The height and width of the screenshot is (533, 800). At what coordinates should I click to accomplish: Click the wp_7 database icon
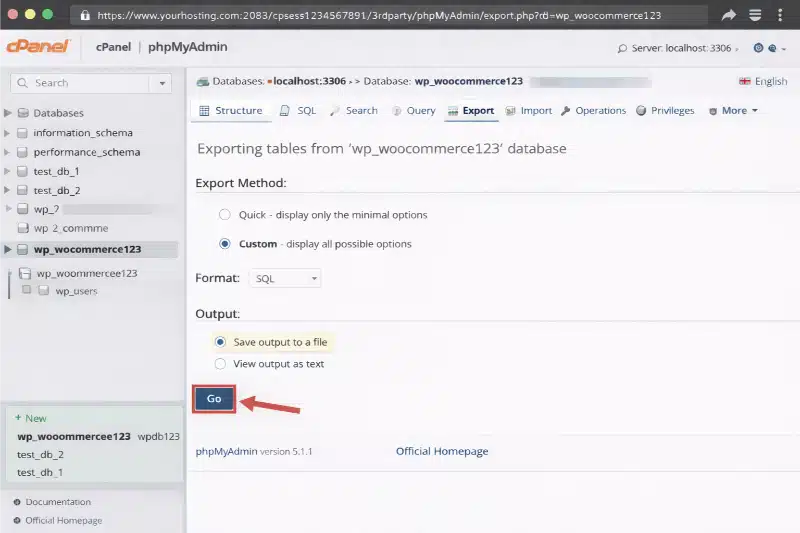click(x=22, y=209)
